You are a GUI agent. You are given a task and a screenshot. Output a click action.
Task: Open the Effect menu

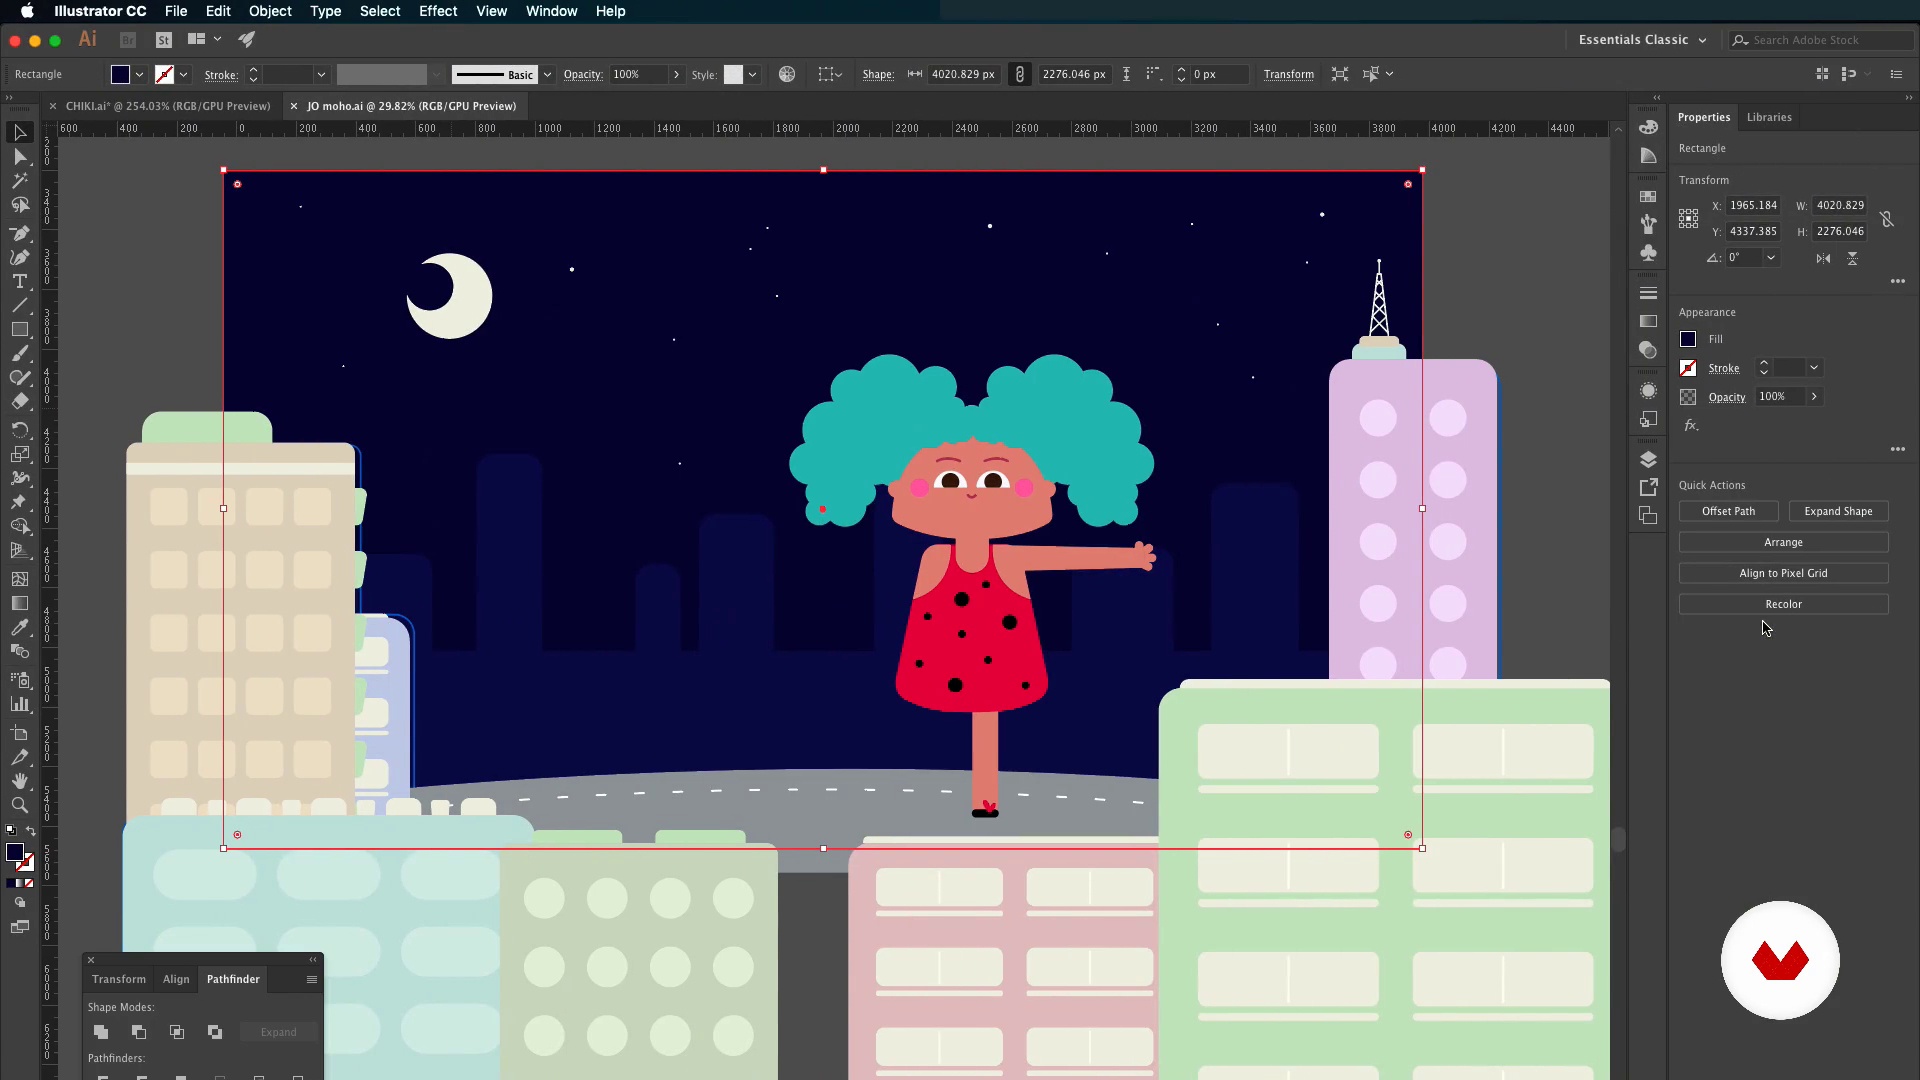[438, 11]
